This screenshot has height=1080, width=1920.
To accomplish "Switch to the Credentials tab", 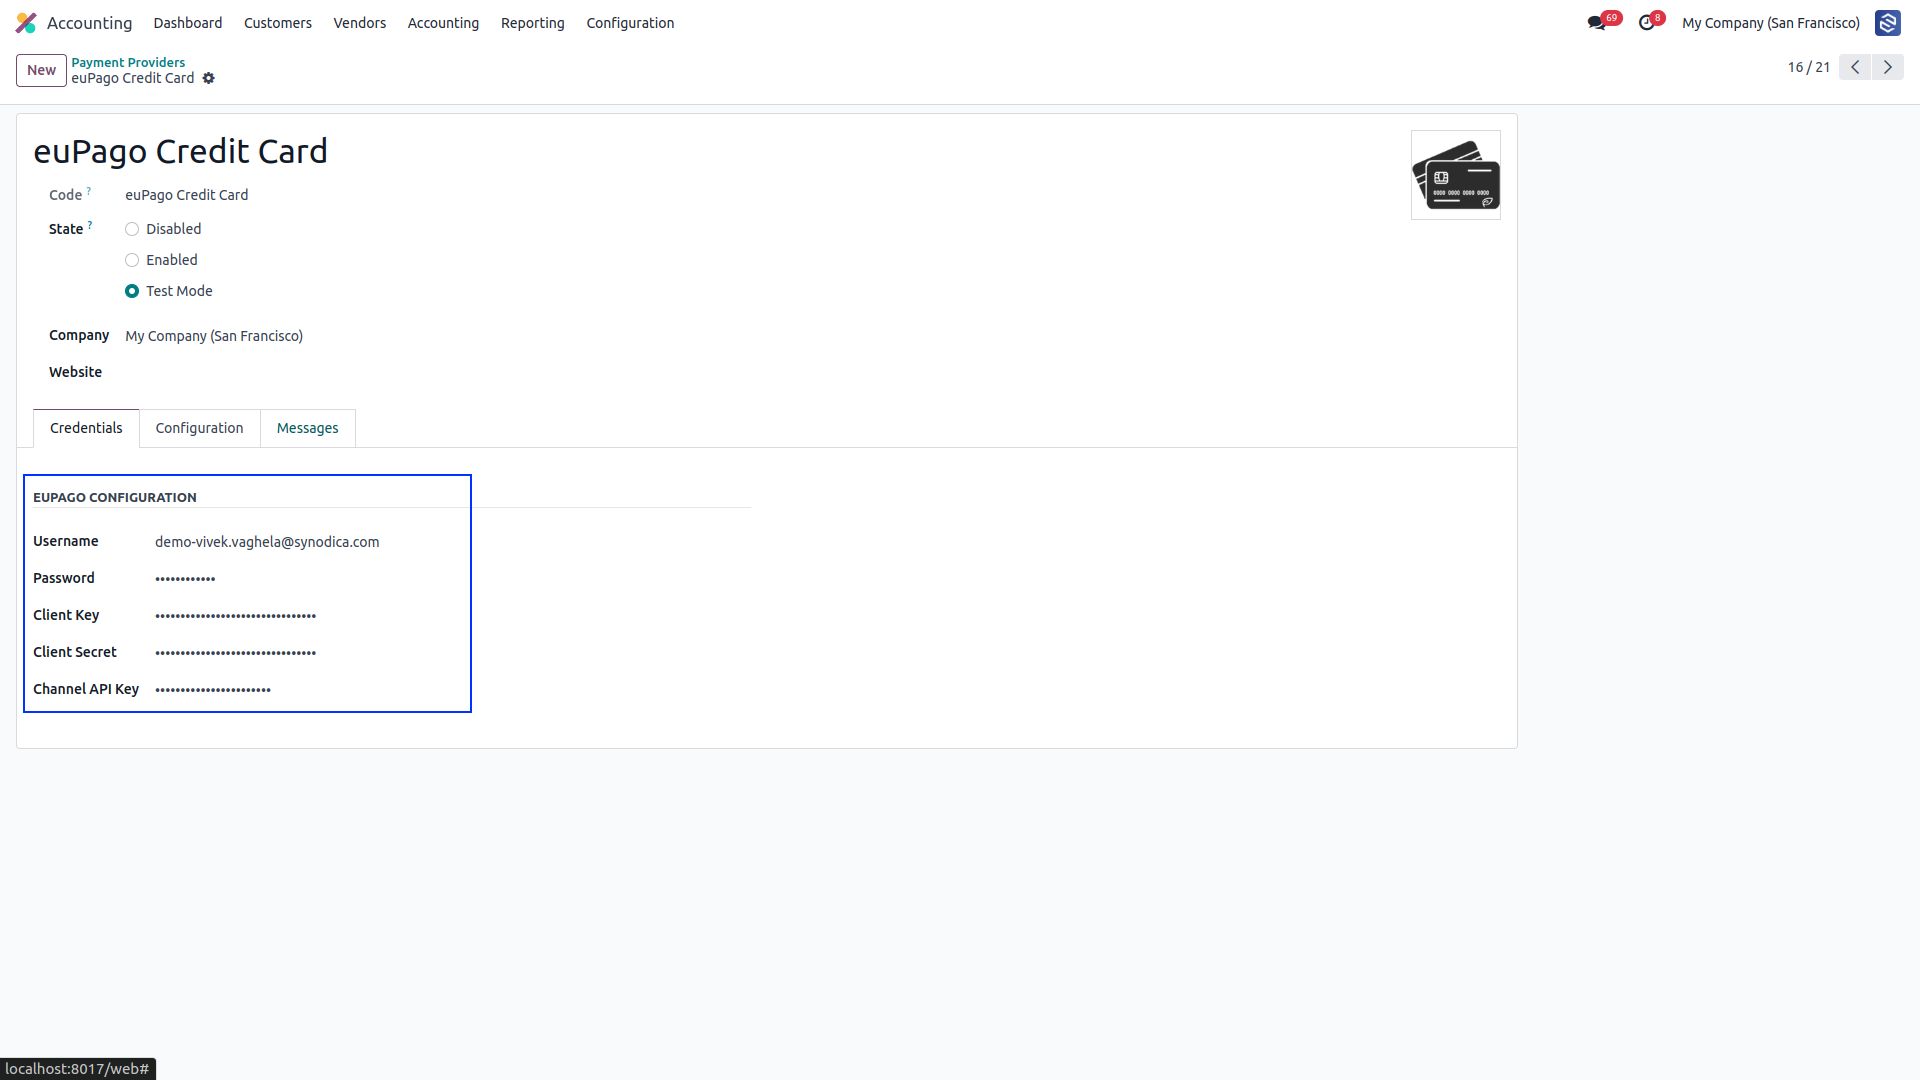I will point(86,428).
